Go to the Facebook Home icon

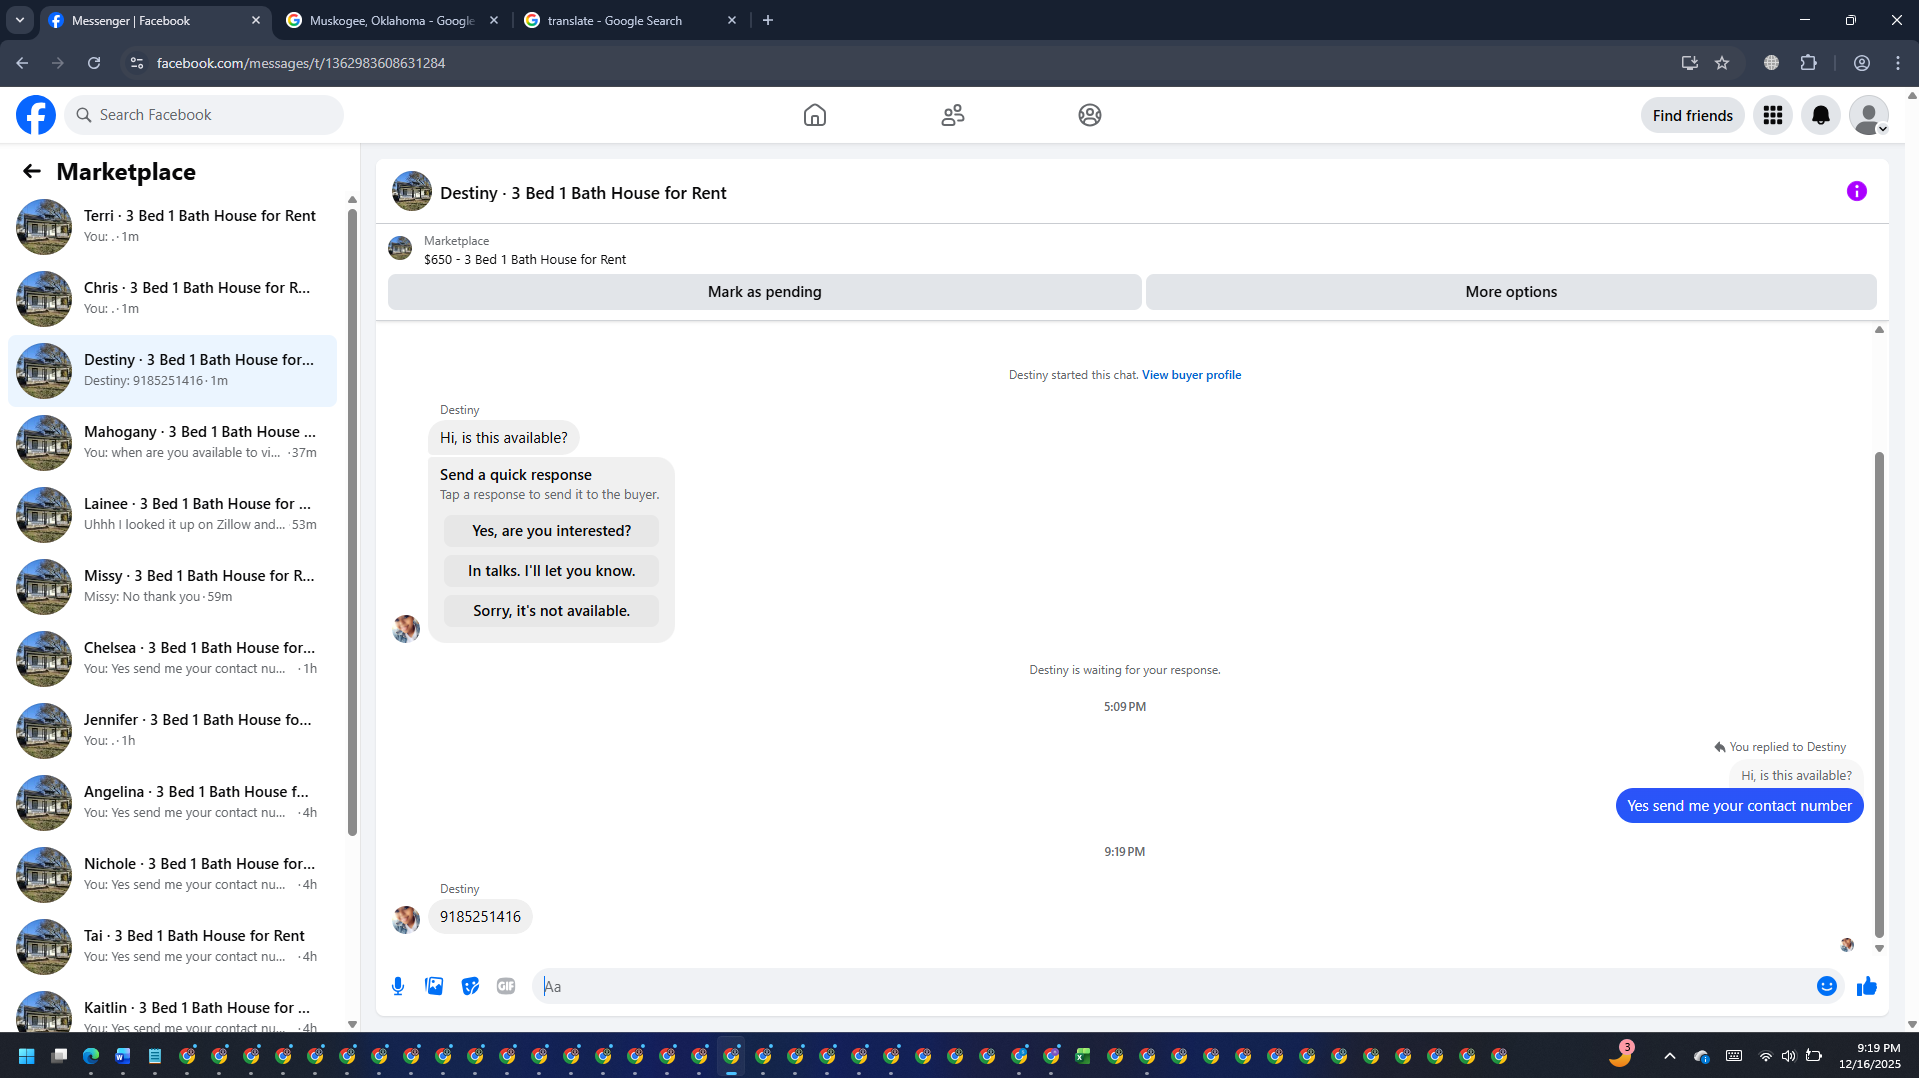815,115
